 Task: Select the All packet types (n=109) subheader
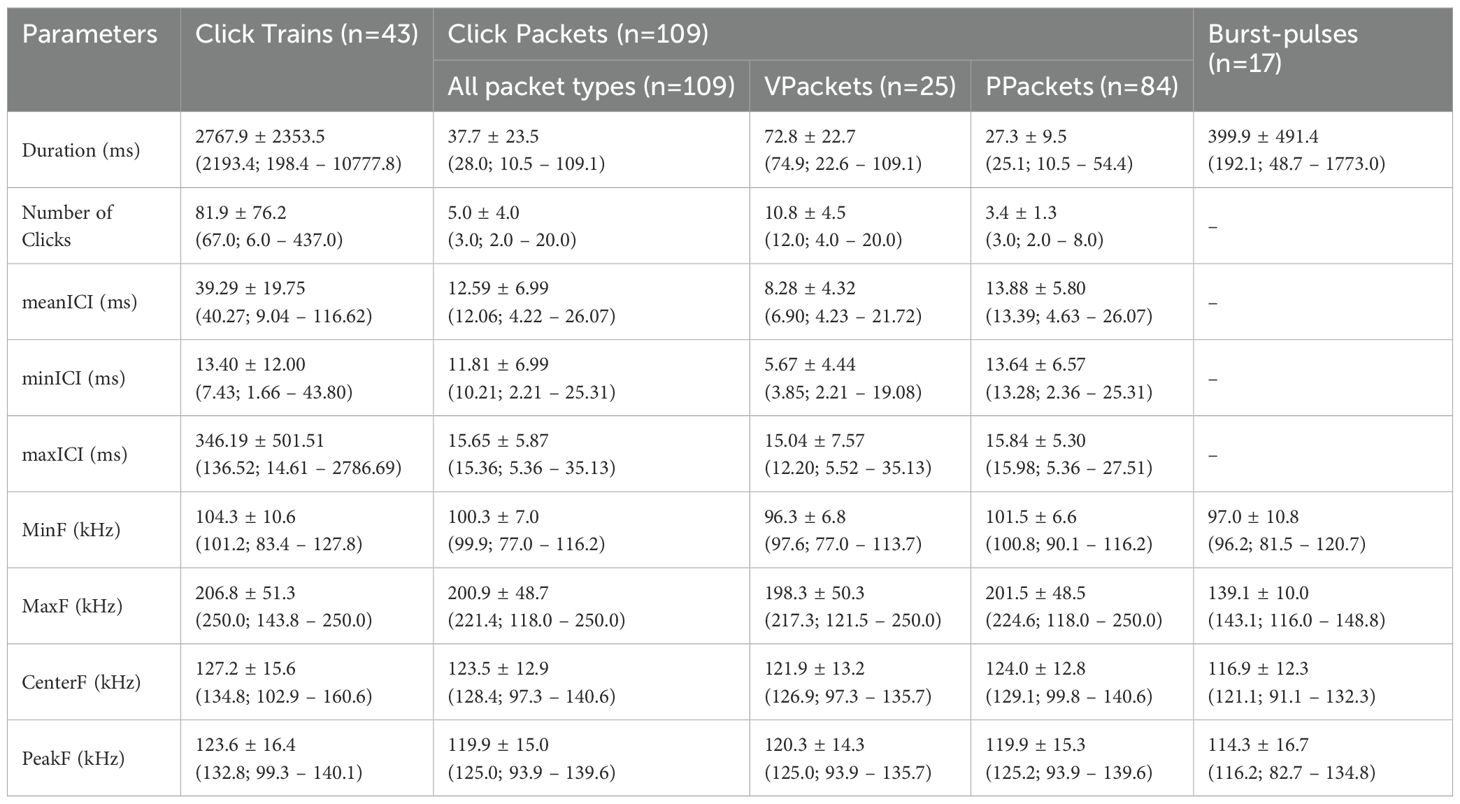pos(590,87)
